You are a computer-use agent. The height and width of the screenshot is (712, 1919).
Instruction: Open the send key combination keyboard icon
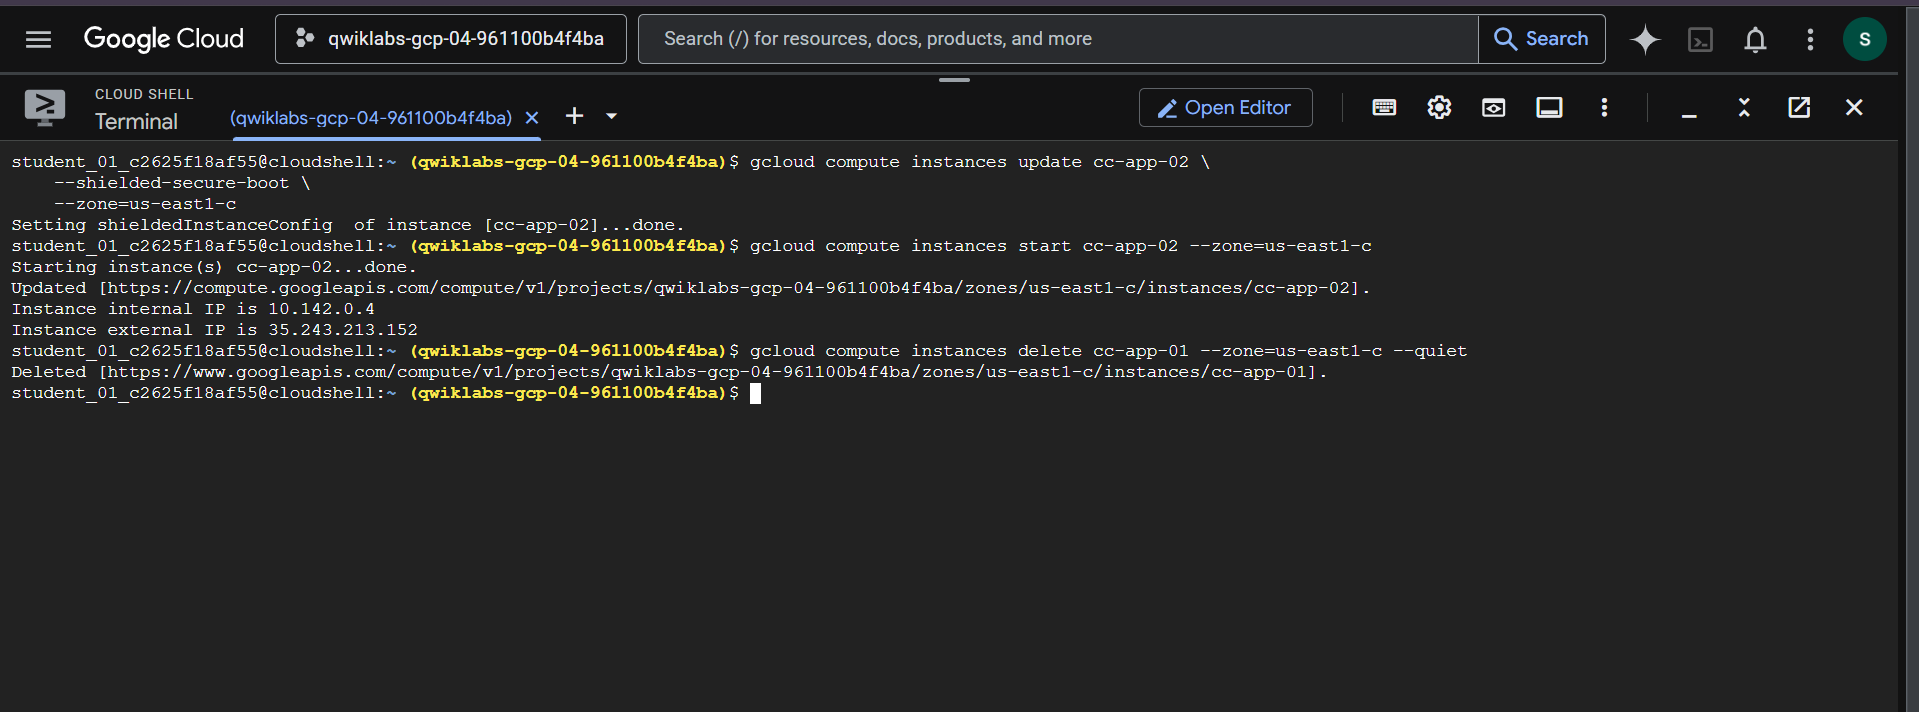[x=1384, y=107]
